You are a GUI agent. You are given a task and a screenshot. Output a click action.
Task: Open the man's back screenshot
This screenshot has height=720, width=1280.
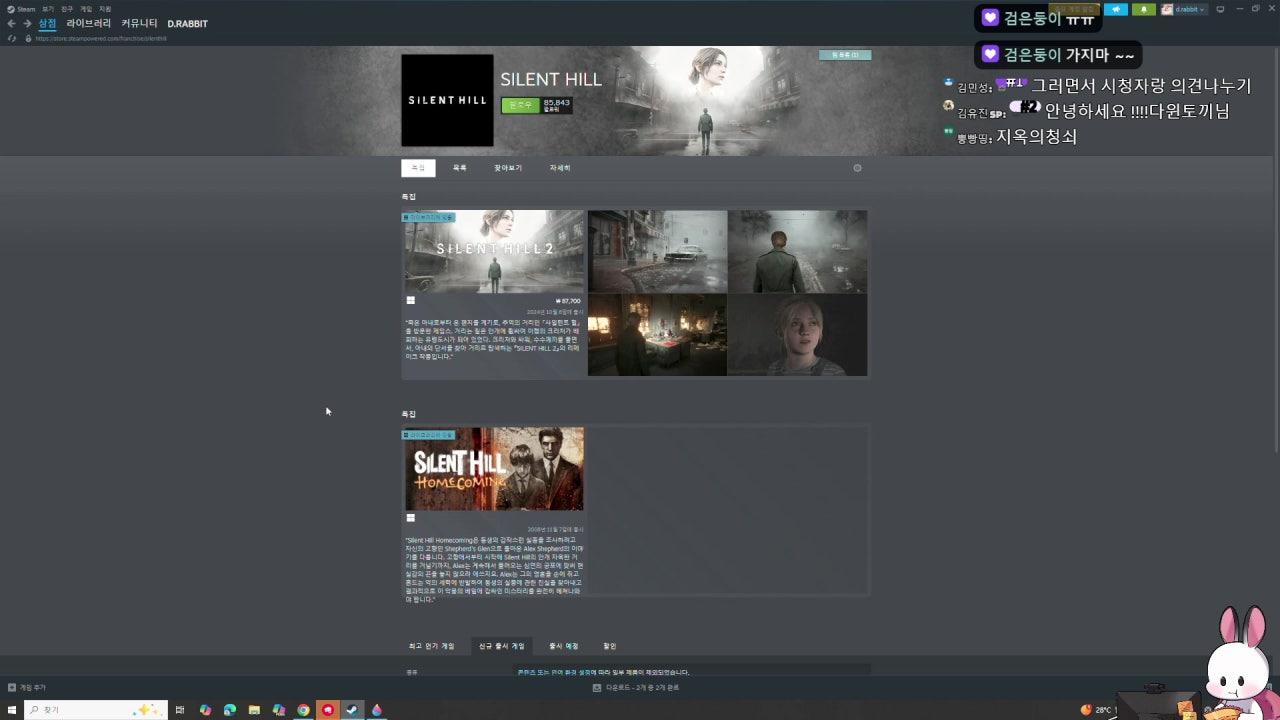click(797, 251)
